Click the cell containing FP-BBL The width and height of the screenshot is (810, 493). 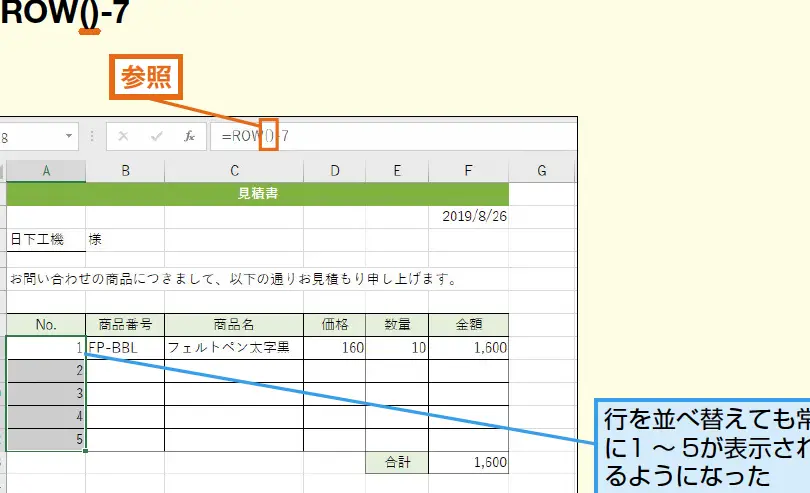(x=125, y=348)
